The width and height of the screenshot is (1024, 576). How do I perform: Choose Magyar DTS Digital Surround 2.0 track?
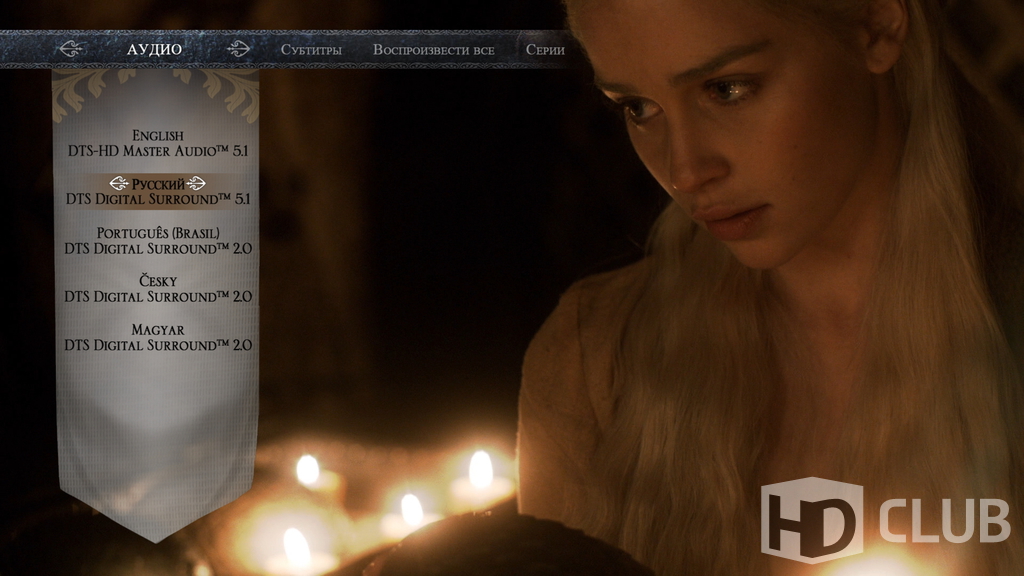pos(158,337)
